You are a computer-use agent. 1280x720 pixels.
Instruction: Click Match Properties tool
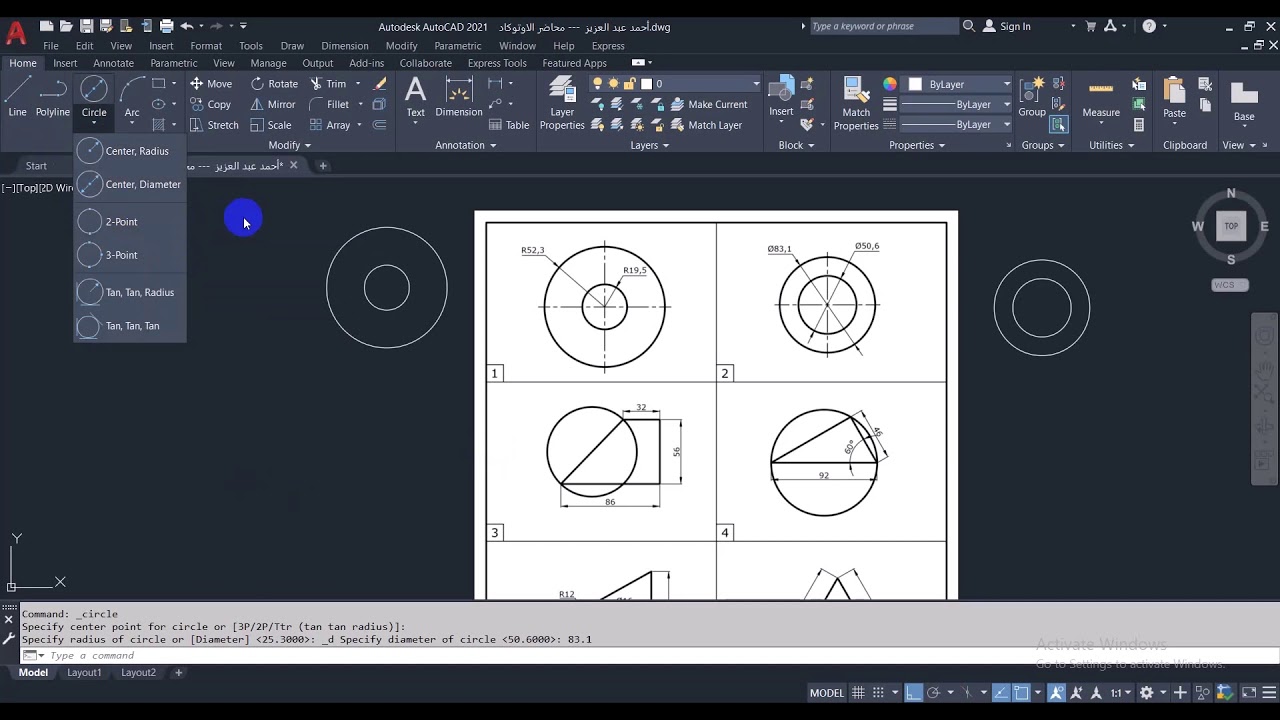coord(856,104)
